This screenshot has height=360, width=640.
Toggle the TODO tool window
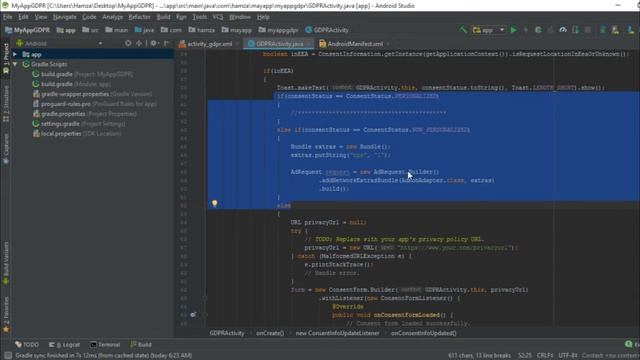pos(27,344)
